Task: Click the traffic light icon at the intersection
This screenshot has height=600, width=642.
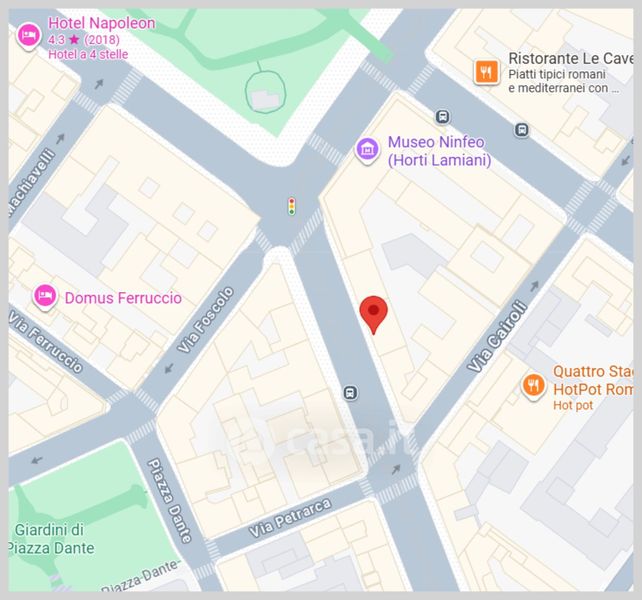Action: [291, 206]
